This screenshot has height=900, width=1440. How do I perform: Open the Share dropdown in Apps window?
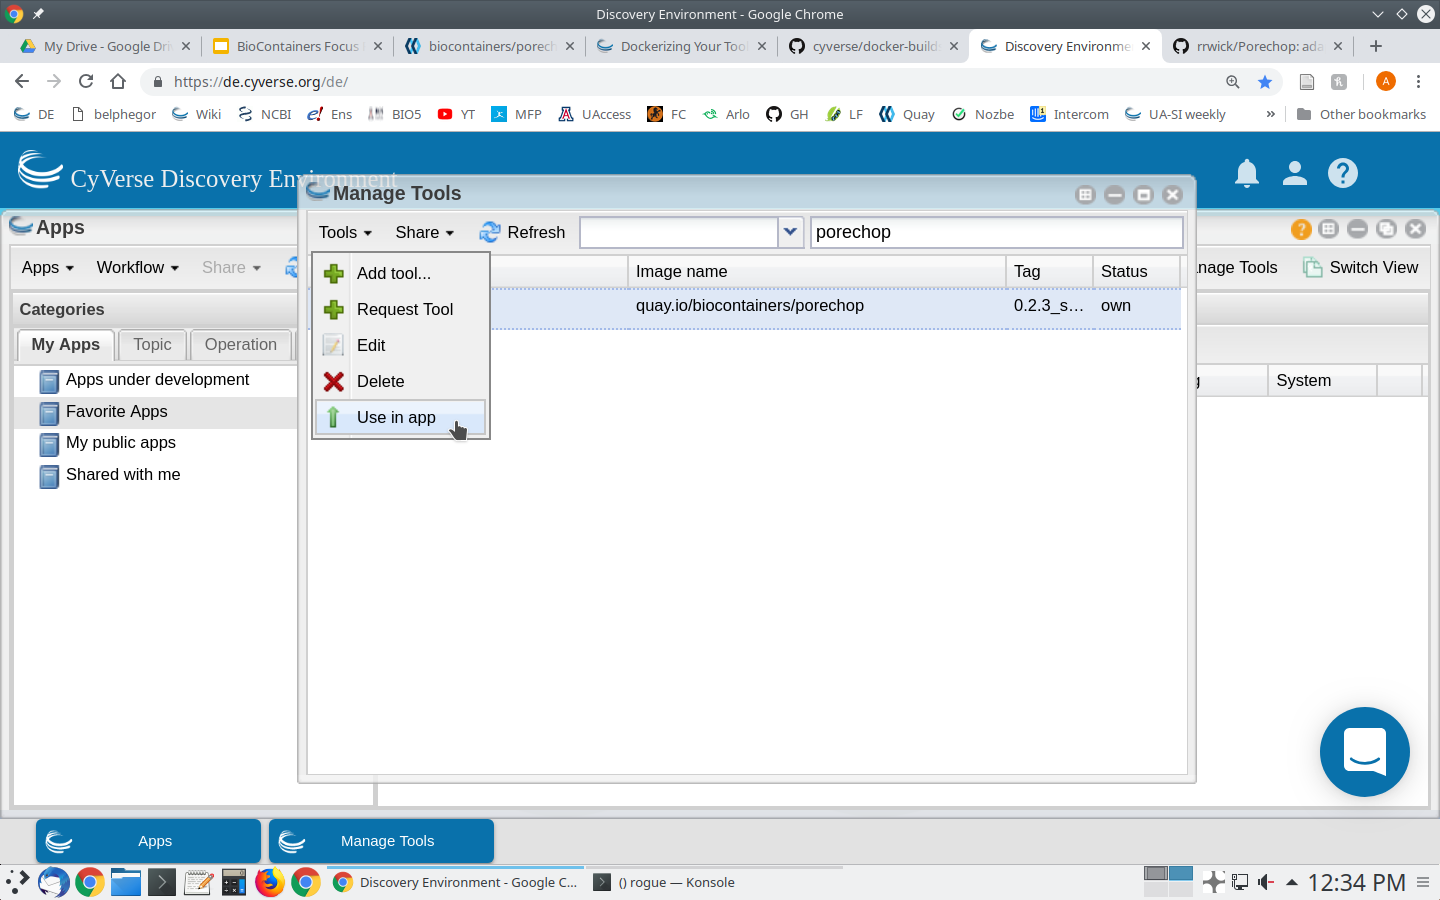231,267
